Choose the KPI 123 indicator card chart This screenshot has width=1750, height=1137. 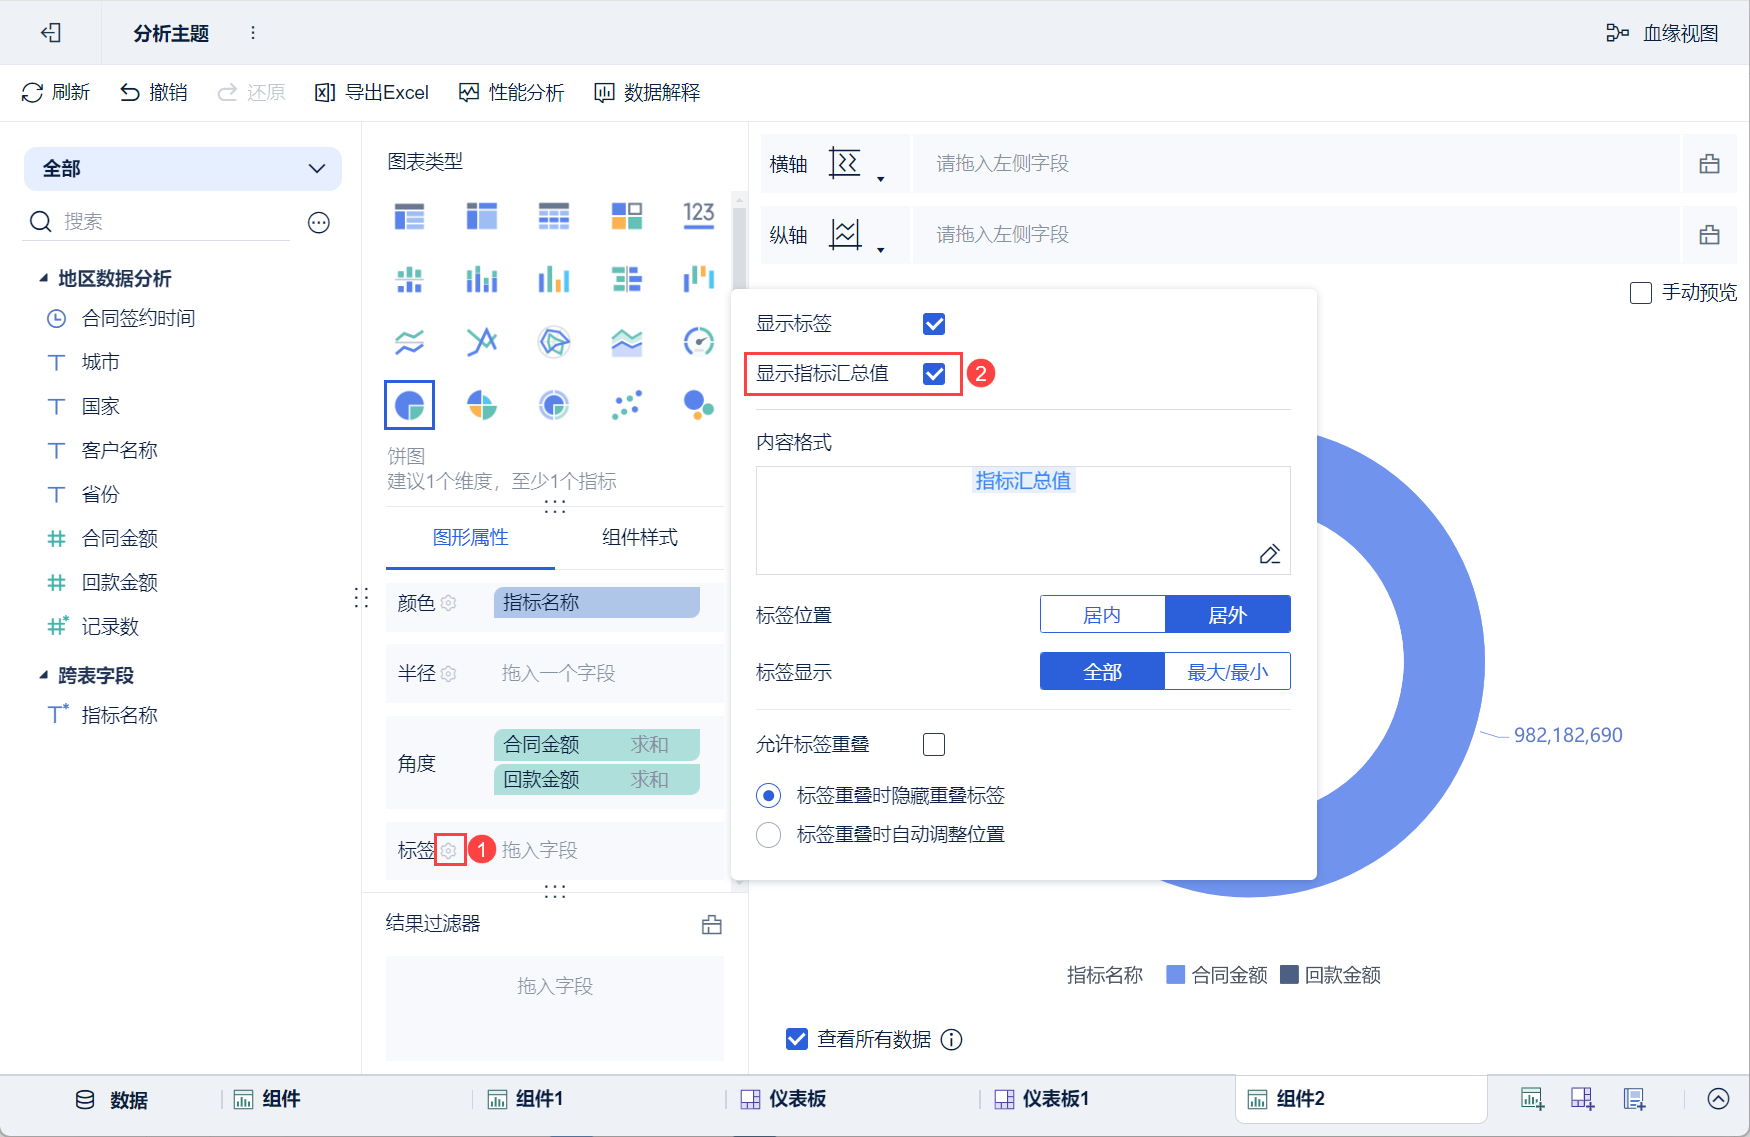tap(699, 215)
